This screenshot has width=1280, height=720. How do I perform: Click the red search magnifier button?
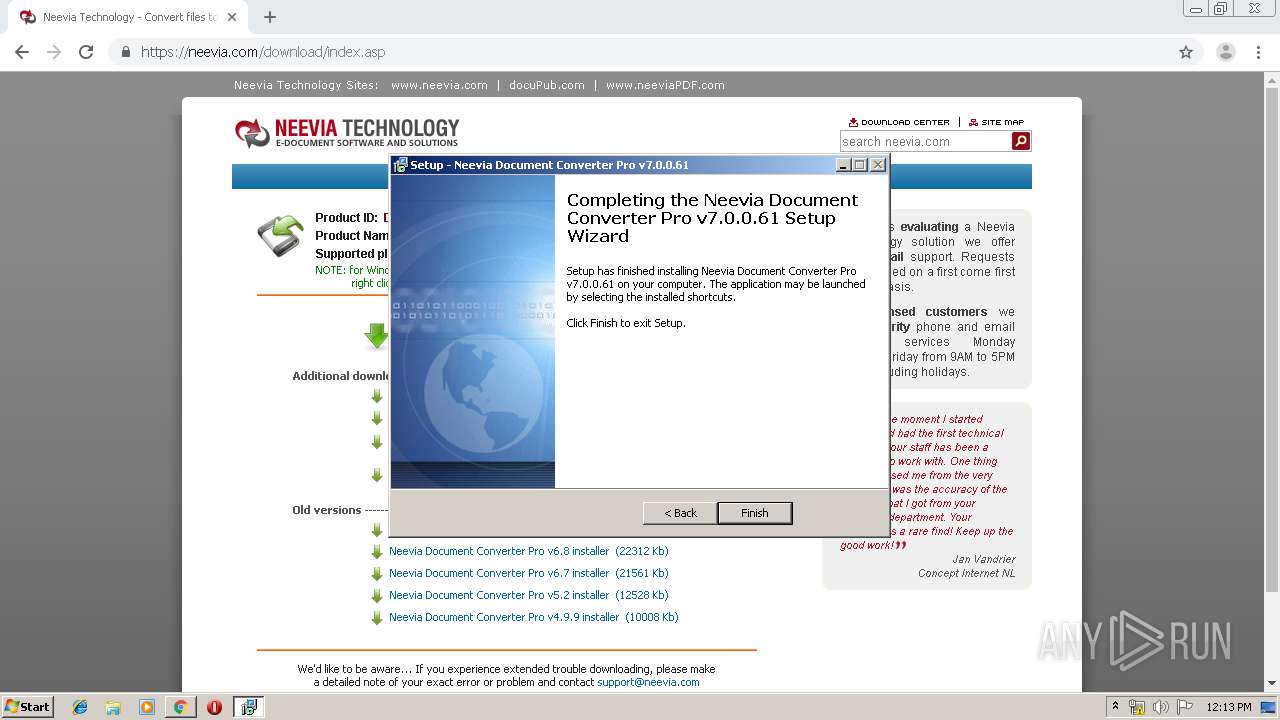click(1021, 141)
